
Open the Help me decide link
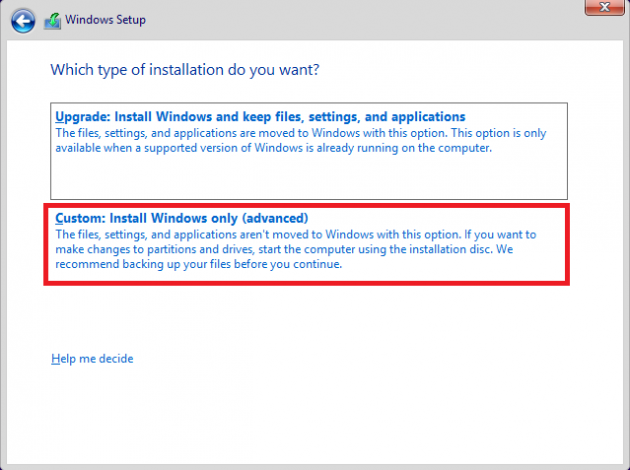point(92,359)
